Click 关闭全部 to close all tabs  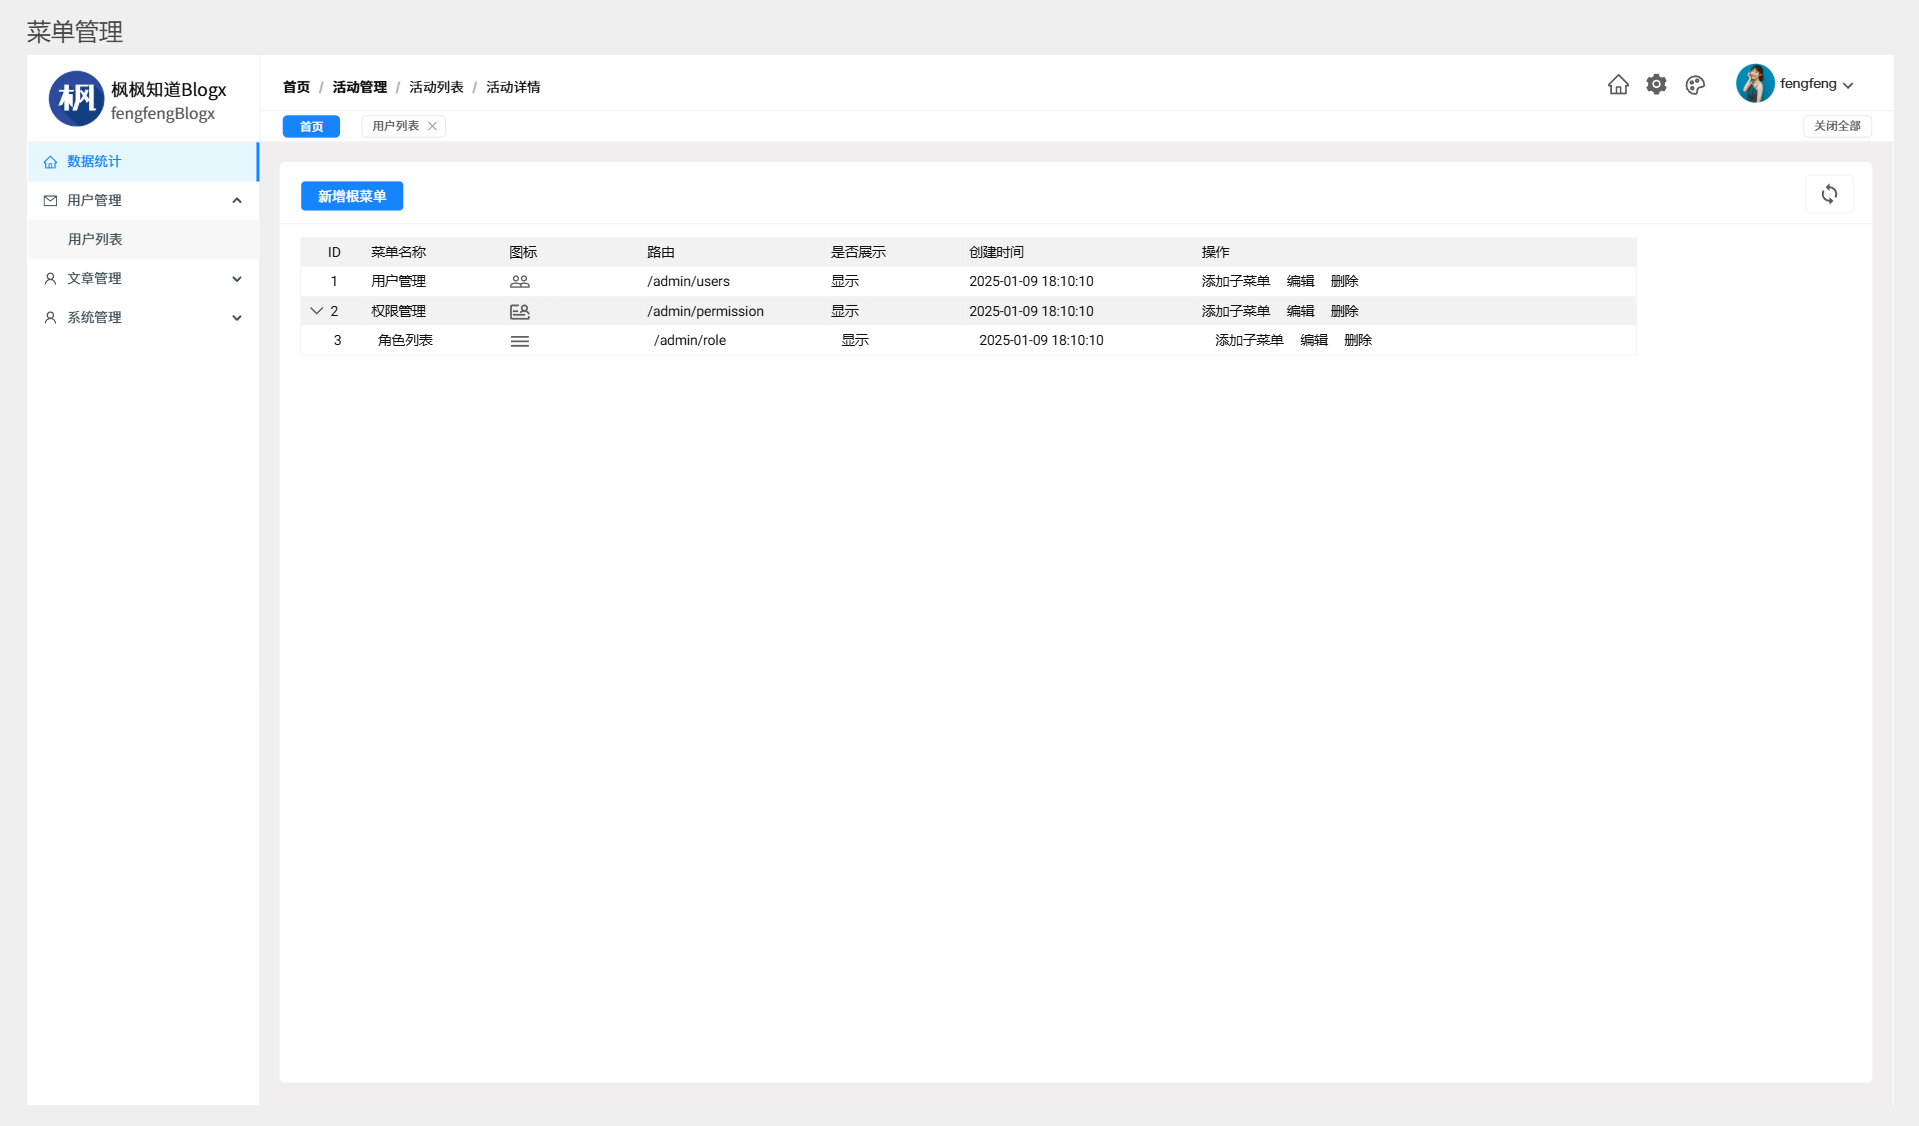pyautogui.click(x=1836, y=126)
